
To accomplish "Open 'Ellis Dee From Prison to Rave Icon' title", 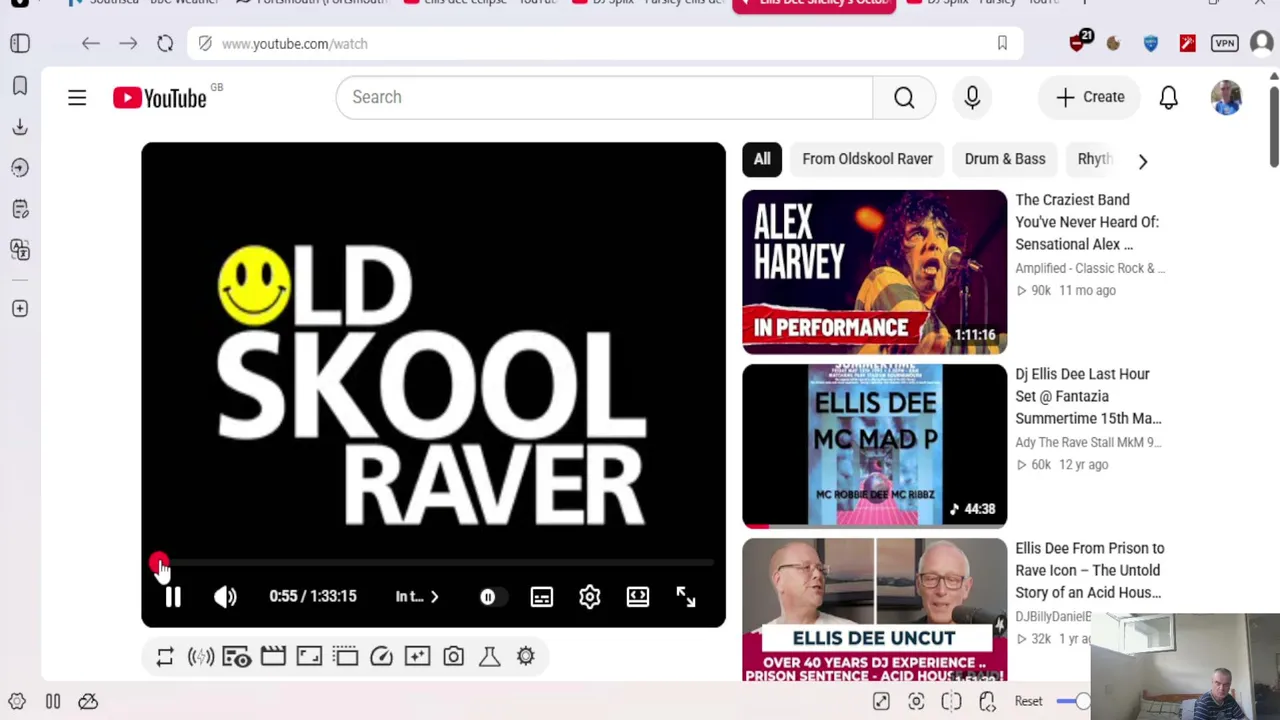I will click(x=1090, y=570).
